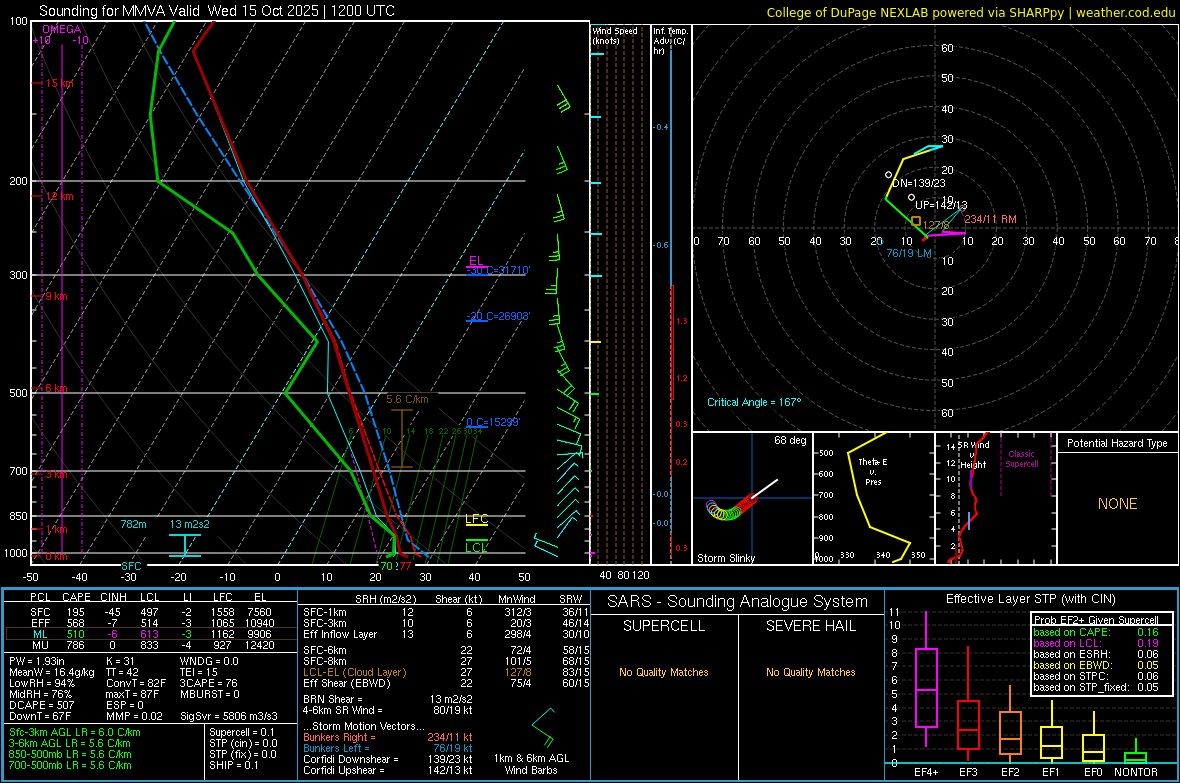Select the MU parcel row in the table
This screenshot has width=1180, height=783.
coord(151,644)
